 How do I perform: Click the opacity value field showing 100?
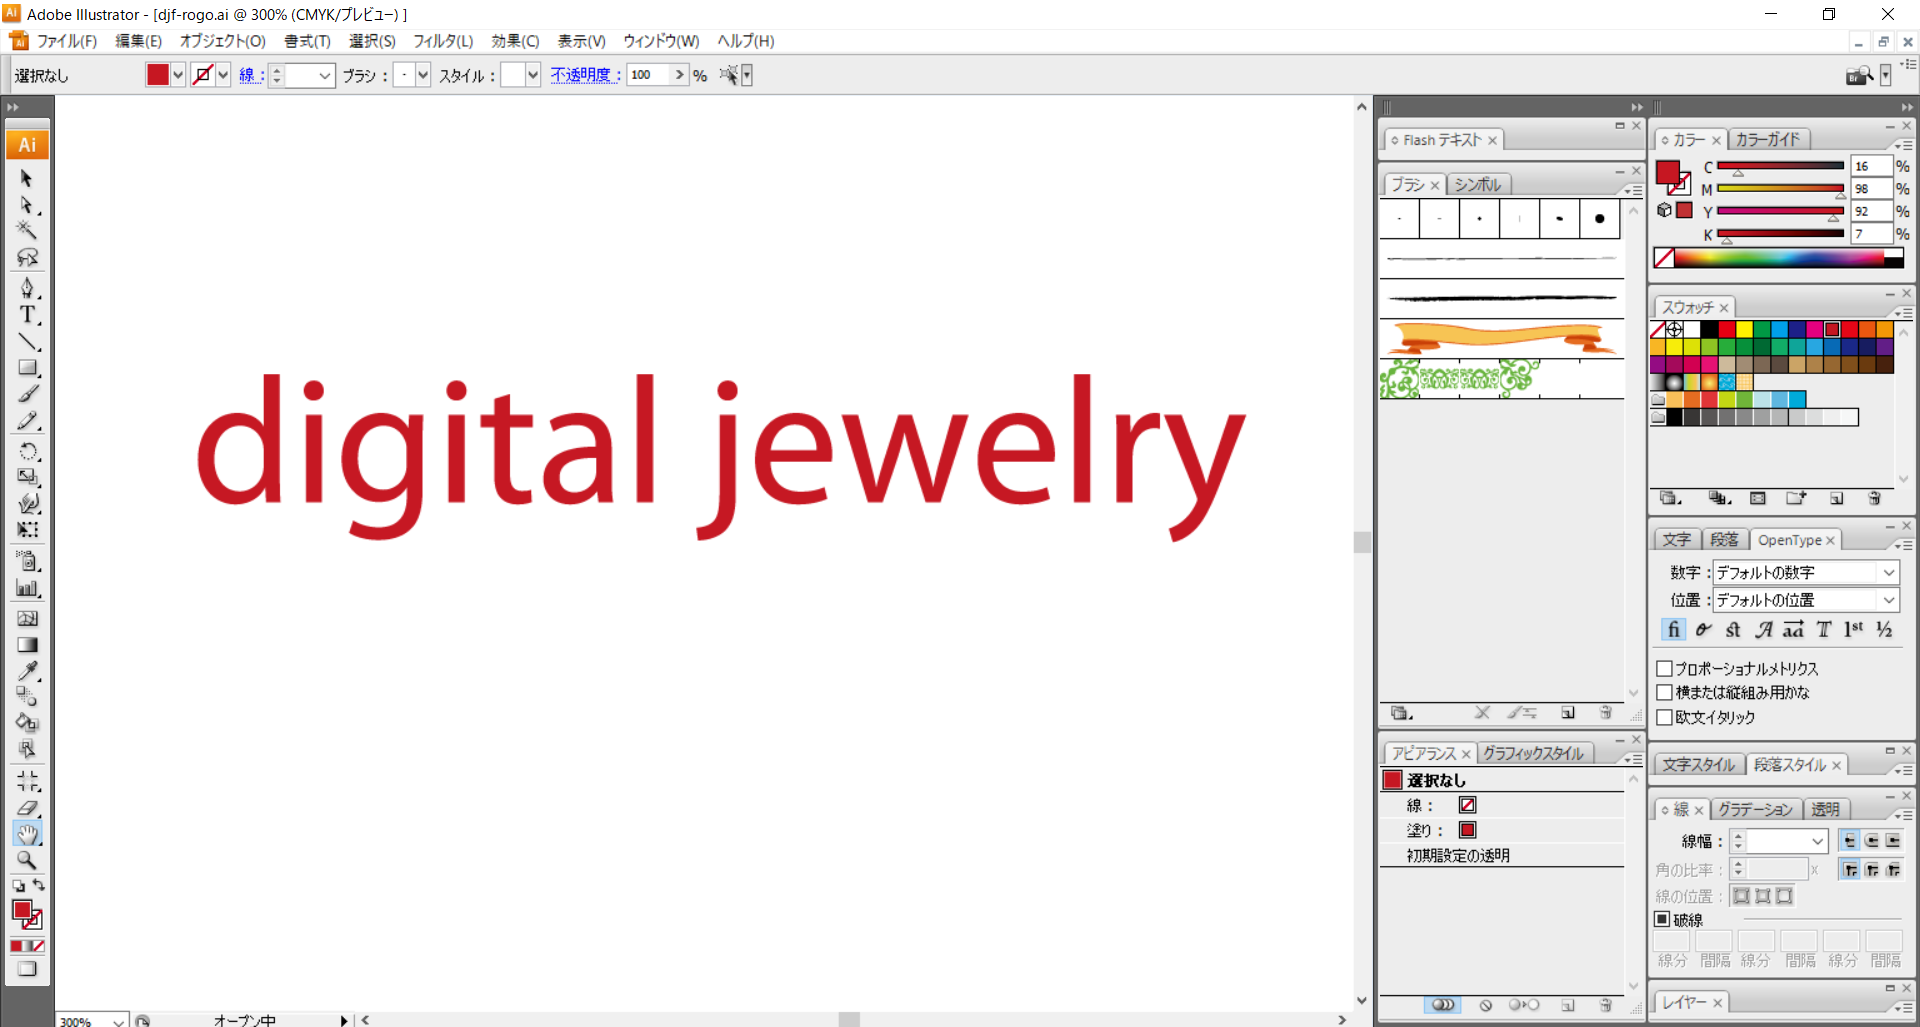[648, 75]
